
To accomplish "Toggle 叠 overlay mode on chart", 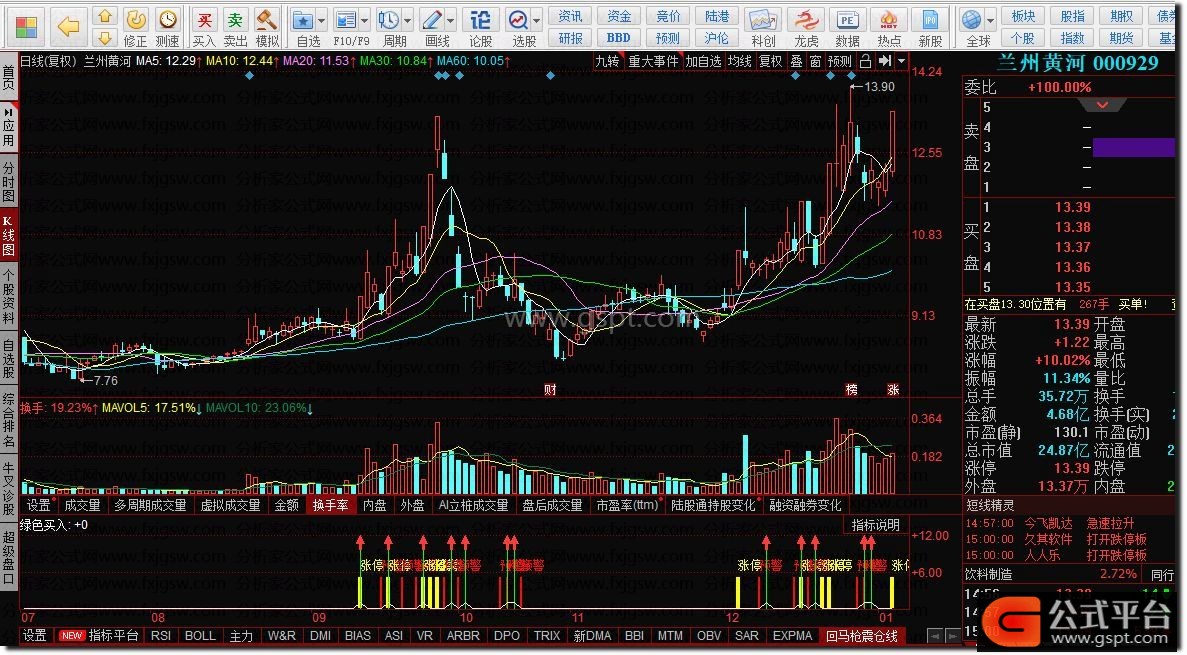I will click(x=796, y=61).
